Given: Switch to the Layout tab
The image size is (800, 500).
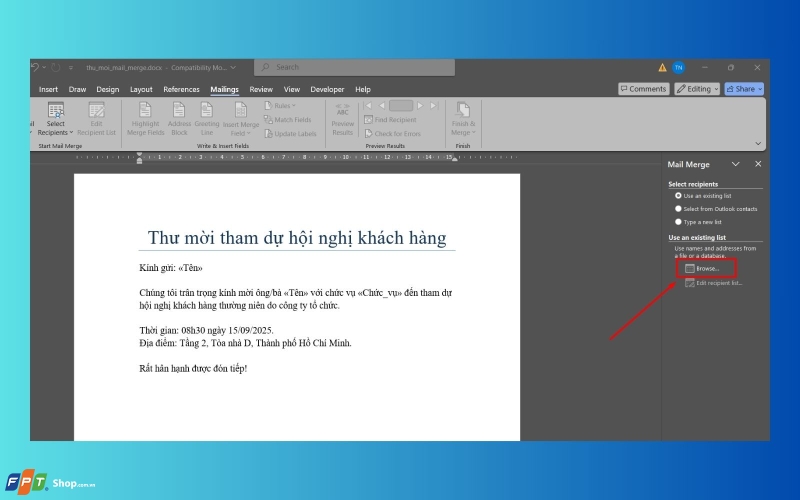Looking at the screenshot, I should [x=141, y=89].
